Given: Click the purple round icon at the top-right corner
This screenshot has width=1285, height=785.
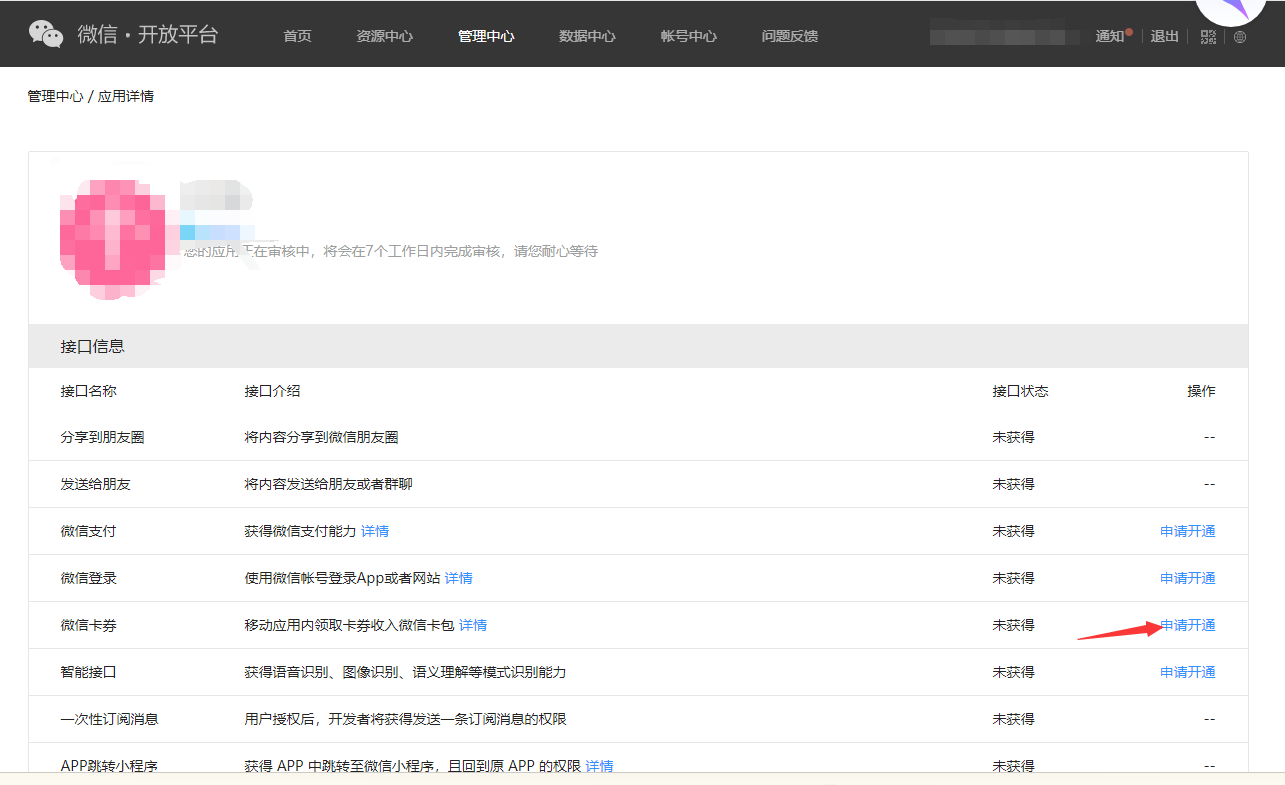Looking at the screenshot, I should click(1231, 11).
